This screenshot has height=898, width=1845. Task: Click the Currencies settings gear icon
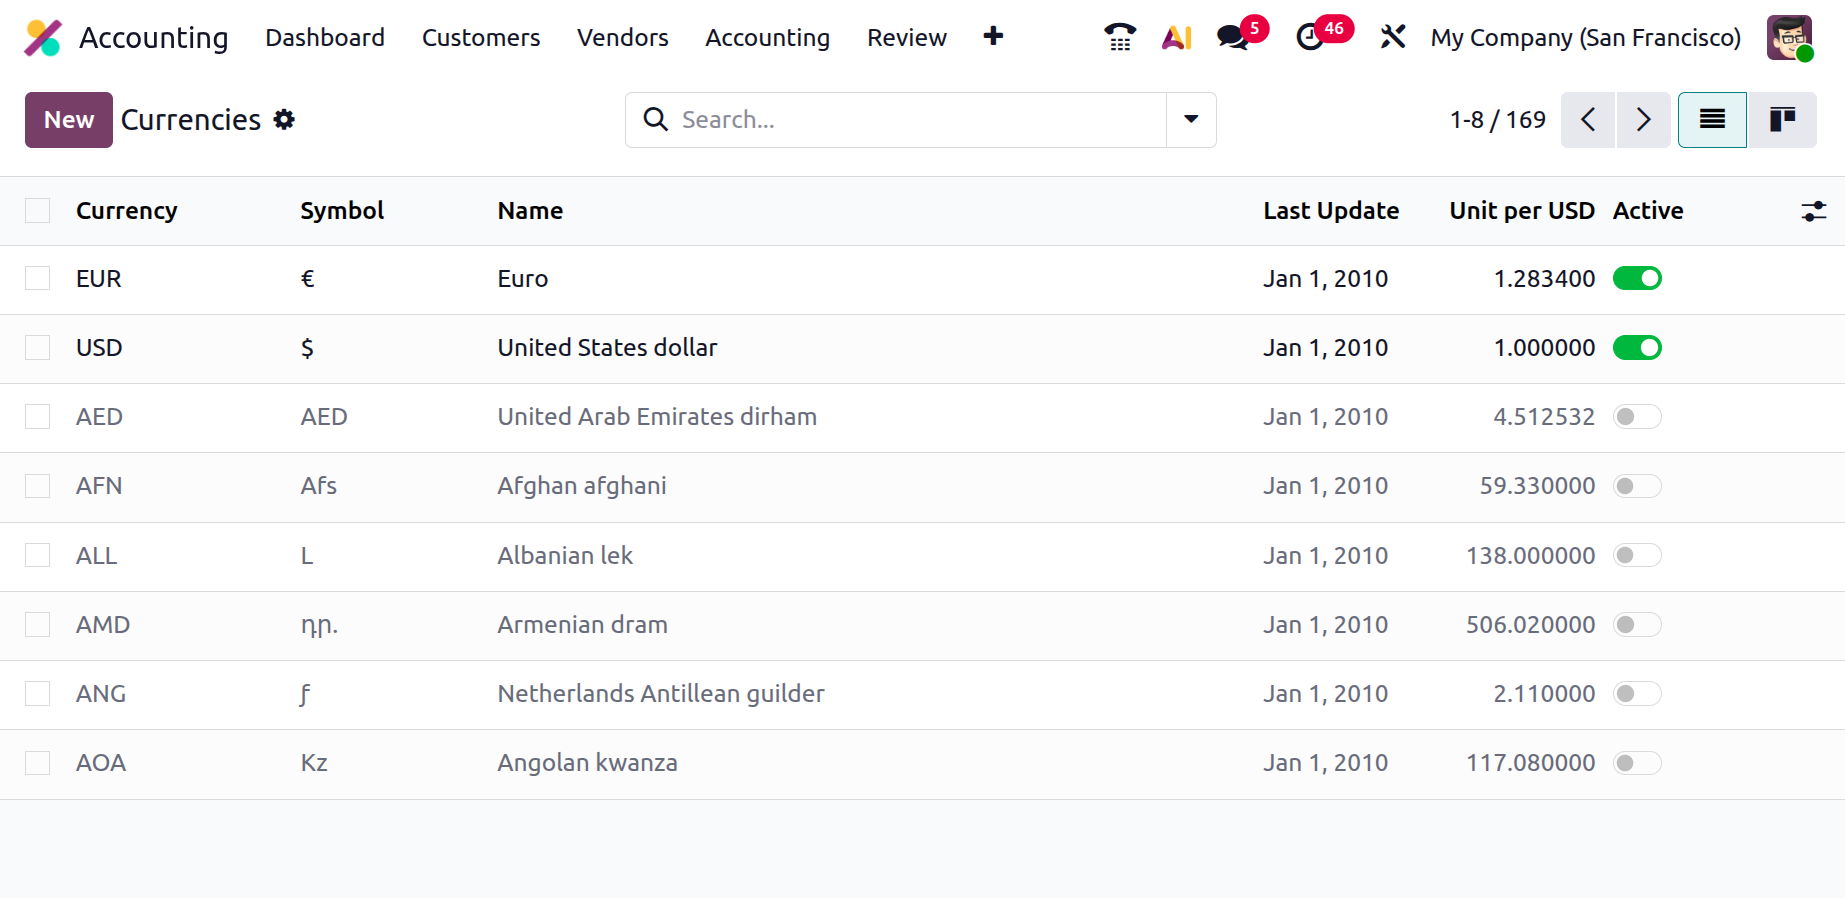pyautogui.click(x=285, y=120)
